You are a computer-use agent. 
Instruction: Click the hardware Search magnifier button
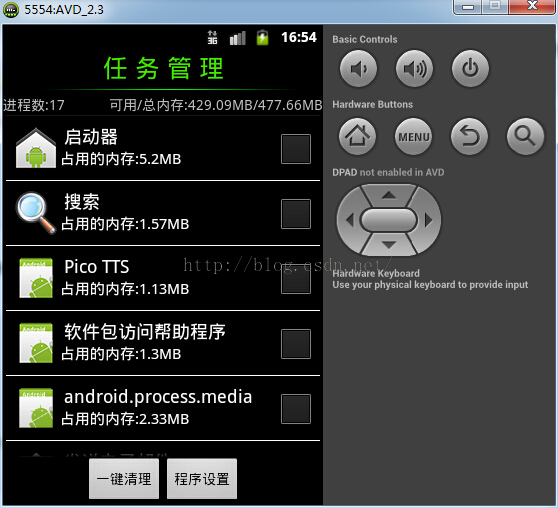tap(525, 136)
